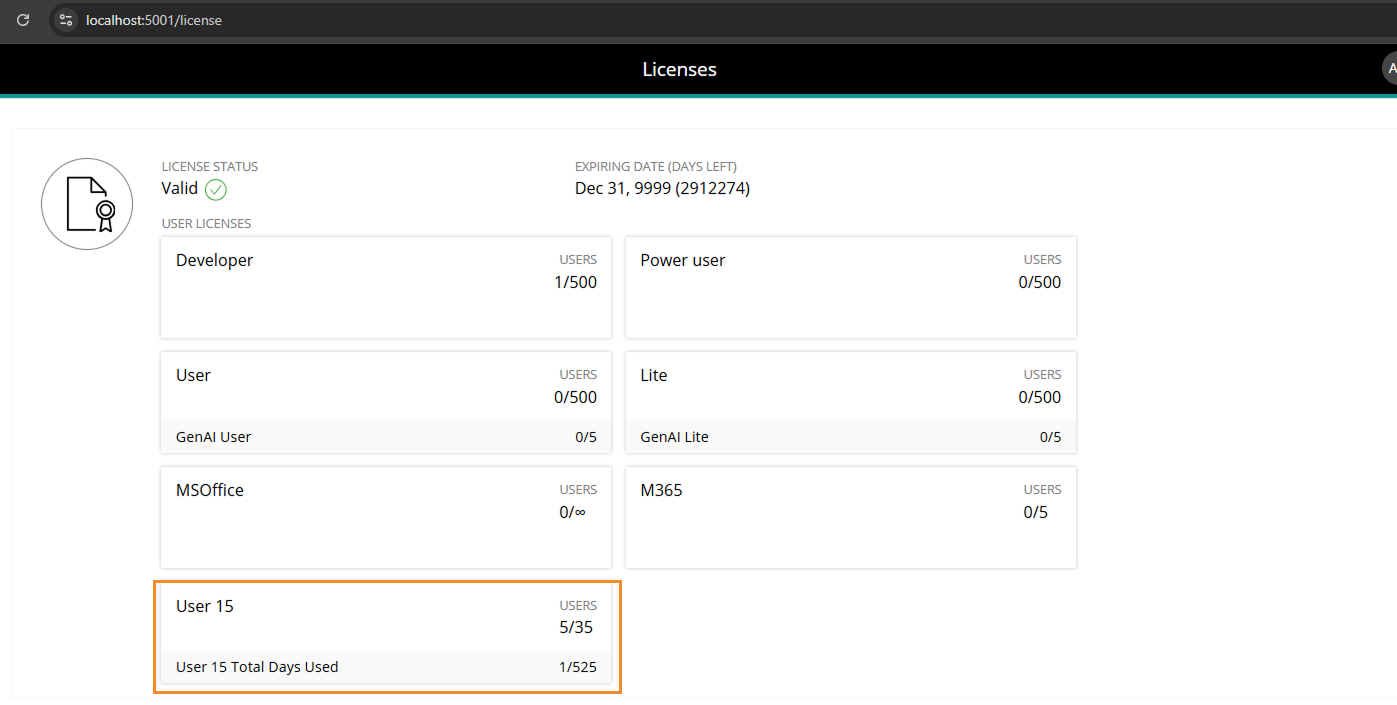Reload the page with the browser refresh icon
Screen dimensions: 1397x705
(x=23, y=20)
